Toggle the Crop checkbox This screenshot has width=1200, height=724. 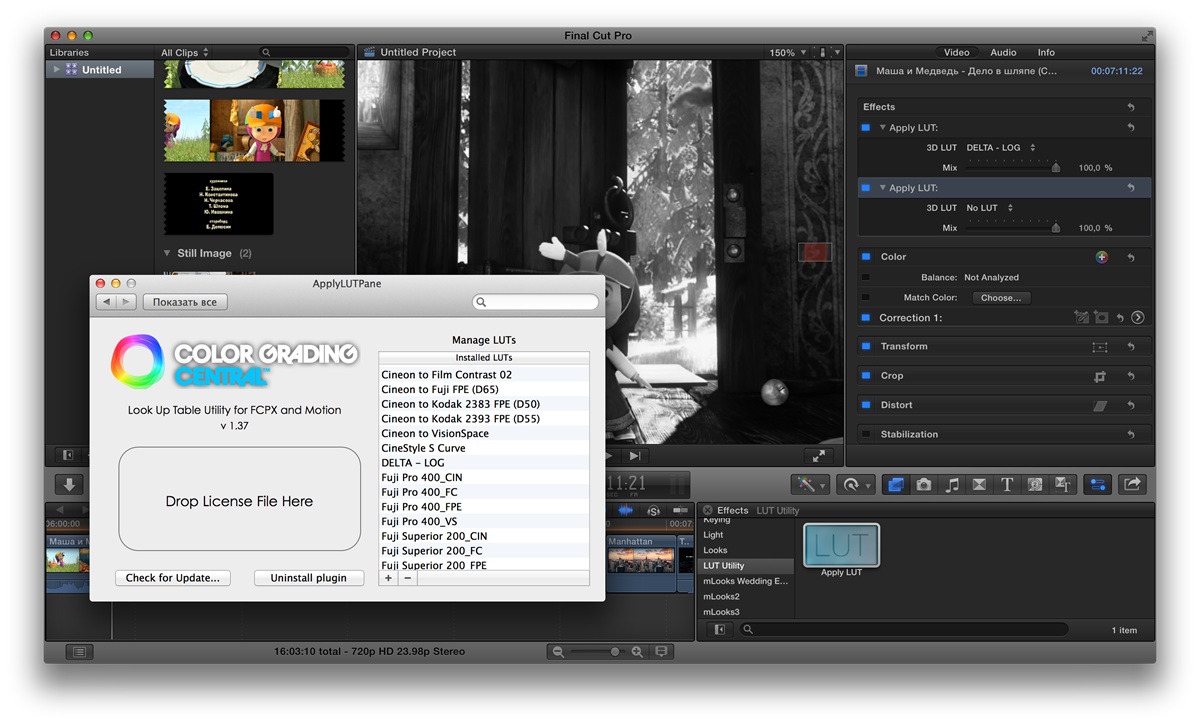click(865, 376)
